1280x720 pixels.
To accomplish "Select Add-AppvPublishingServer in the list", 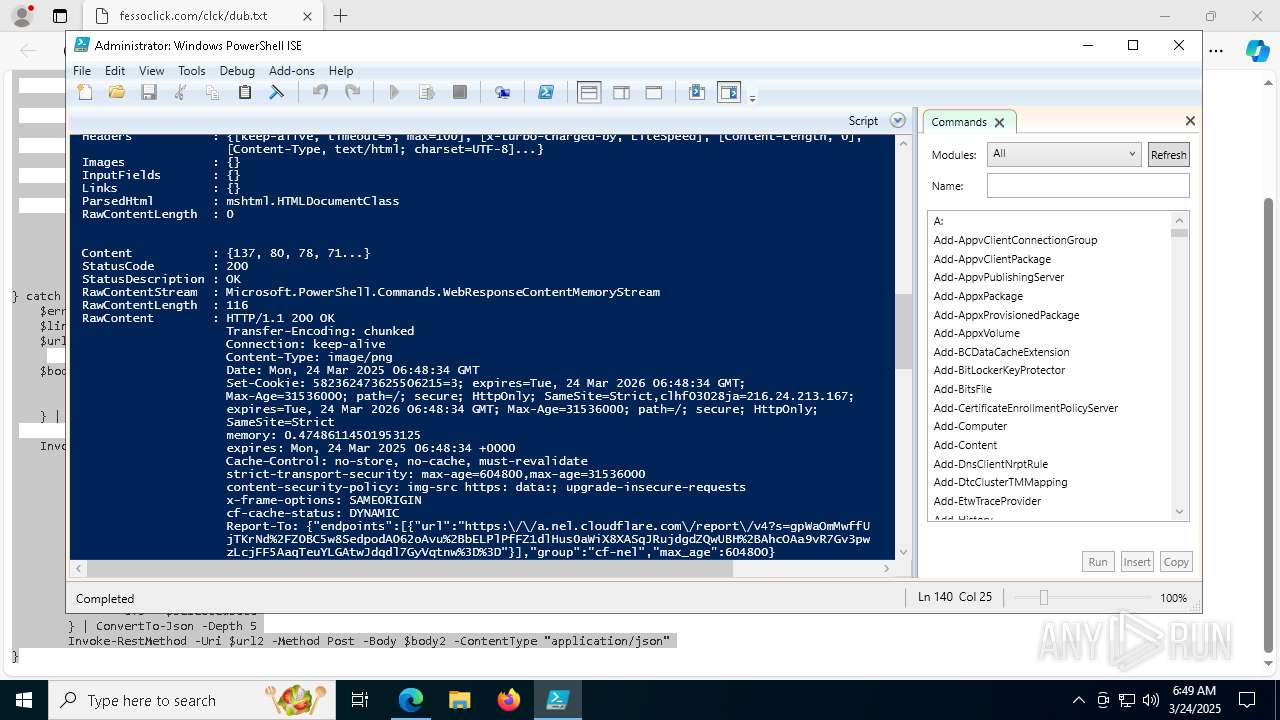I will pyautogui.click(x=999, y=277).
